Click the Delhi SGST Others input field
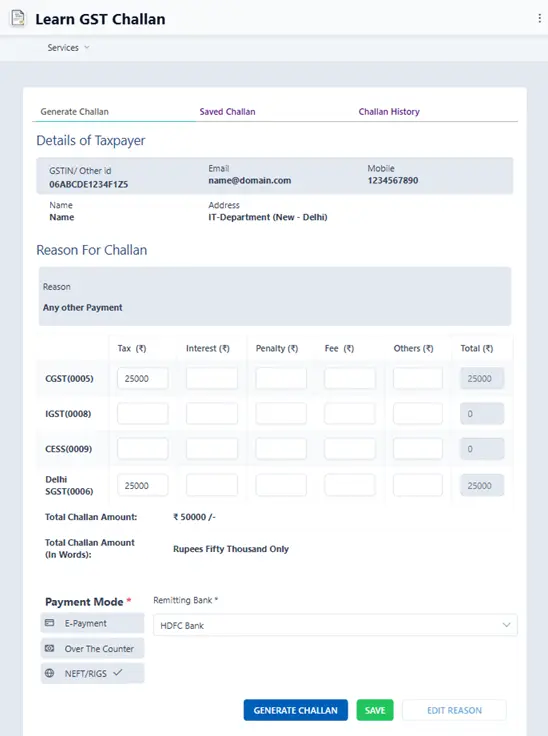The height and width of the screenshot is (736, 548). [418, 485]
